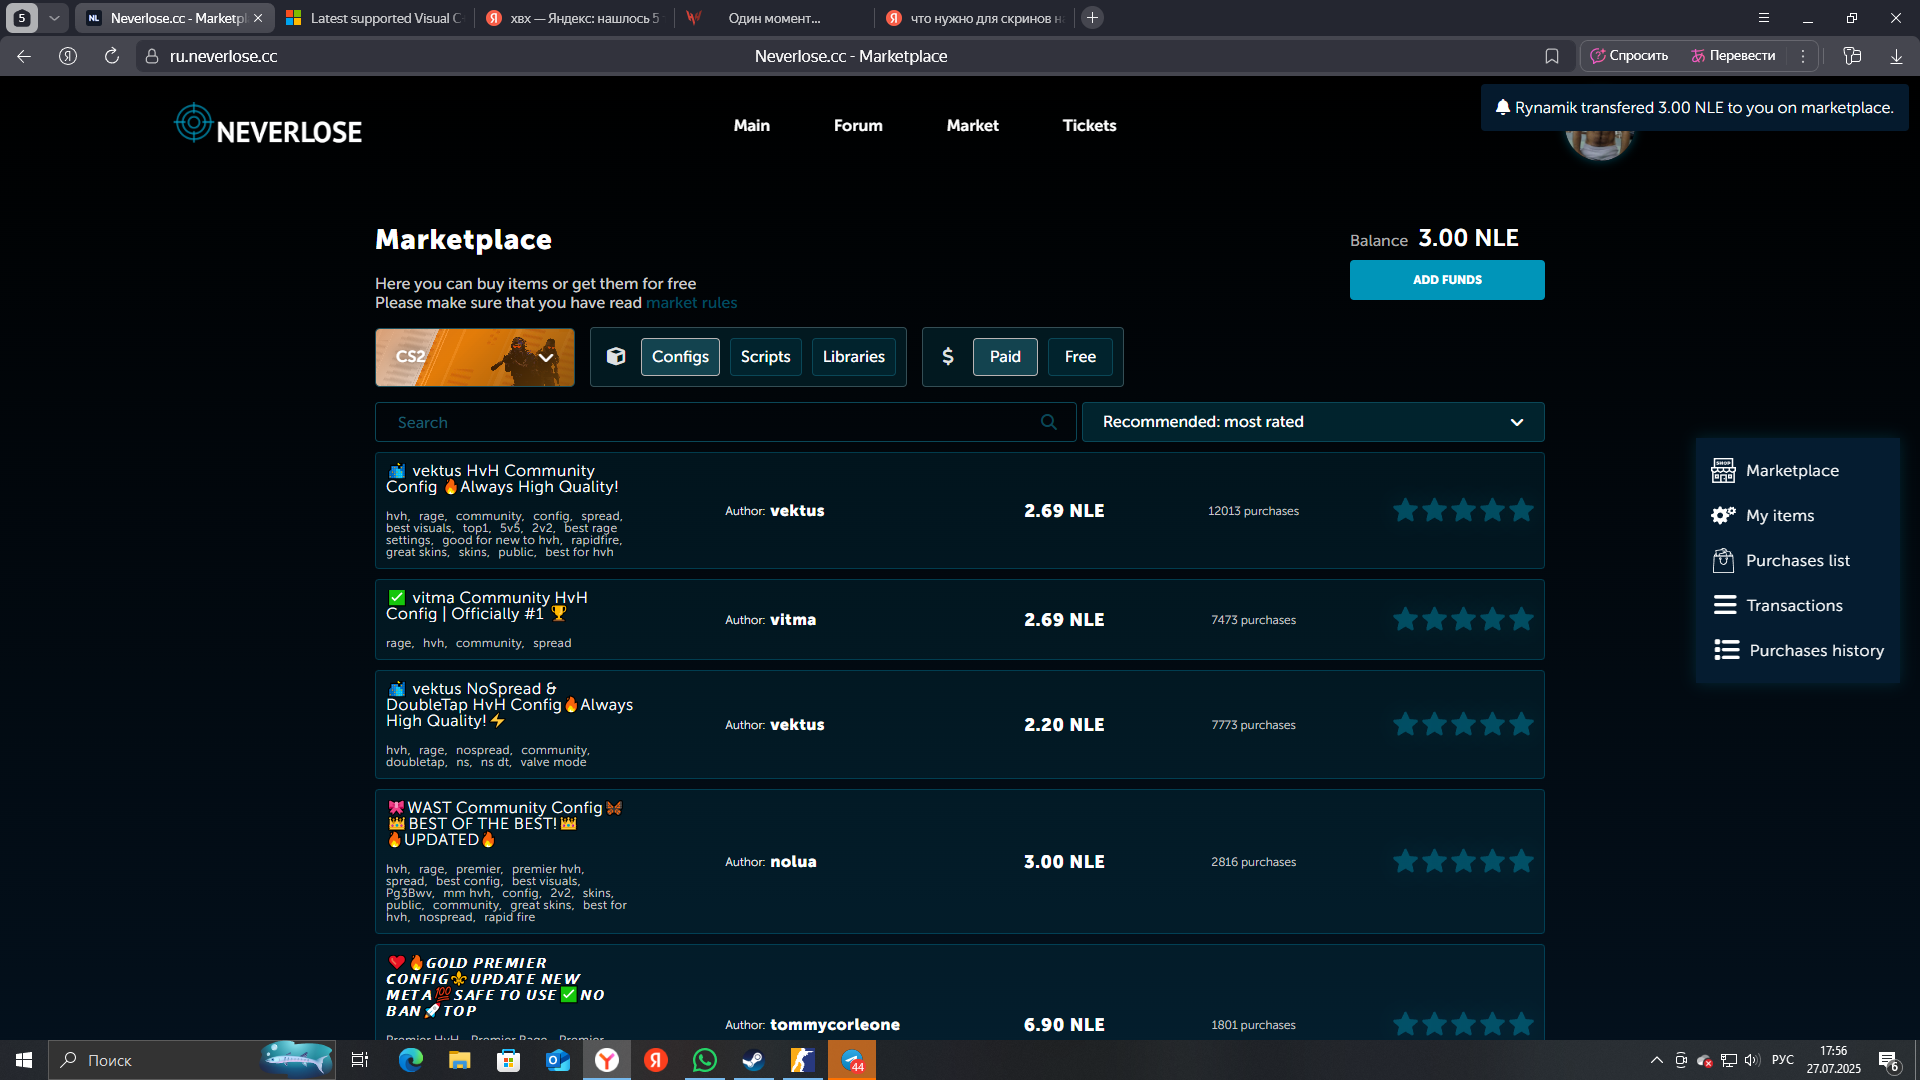
Task: Click the notification bell icon
Action: tap(1502, 107)
